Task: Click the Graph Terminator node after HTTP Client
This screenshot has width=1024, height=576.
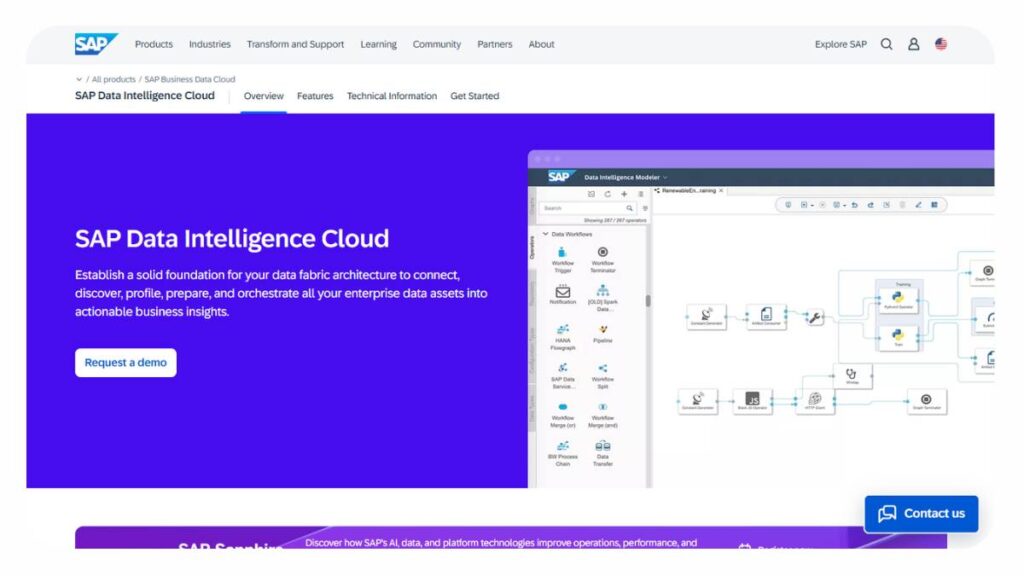Action: click(926, 400)
